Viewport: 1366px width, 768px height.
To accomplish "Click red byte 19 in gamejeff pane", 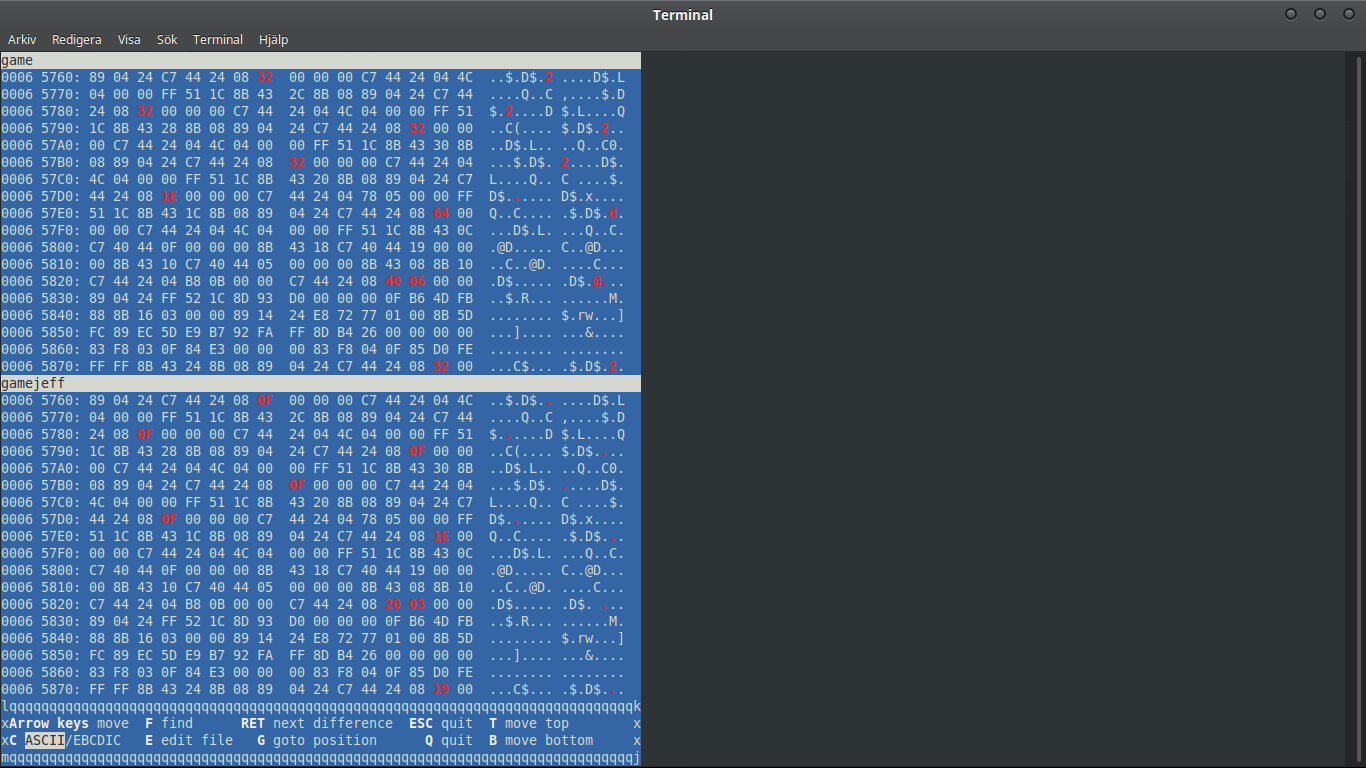I will tap(441, 689).
